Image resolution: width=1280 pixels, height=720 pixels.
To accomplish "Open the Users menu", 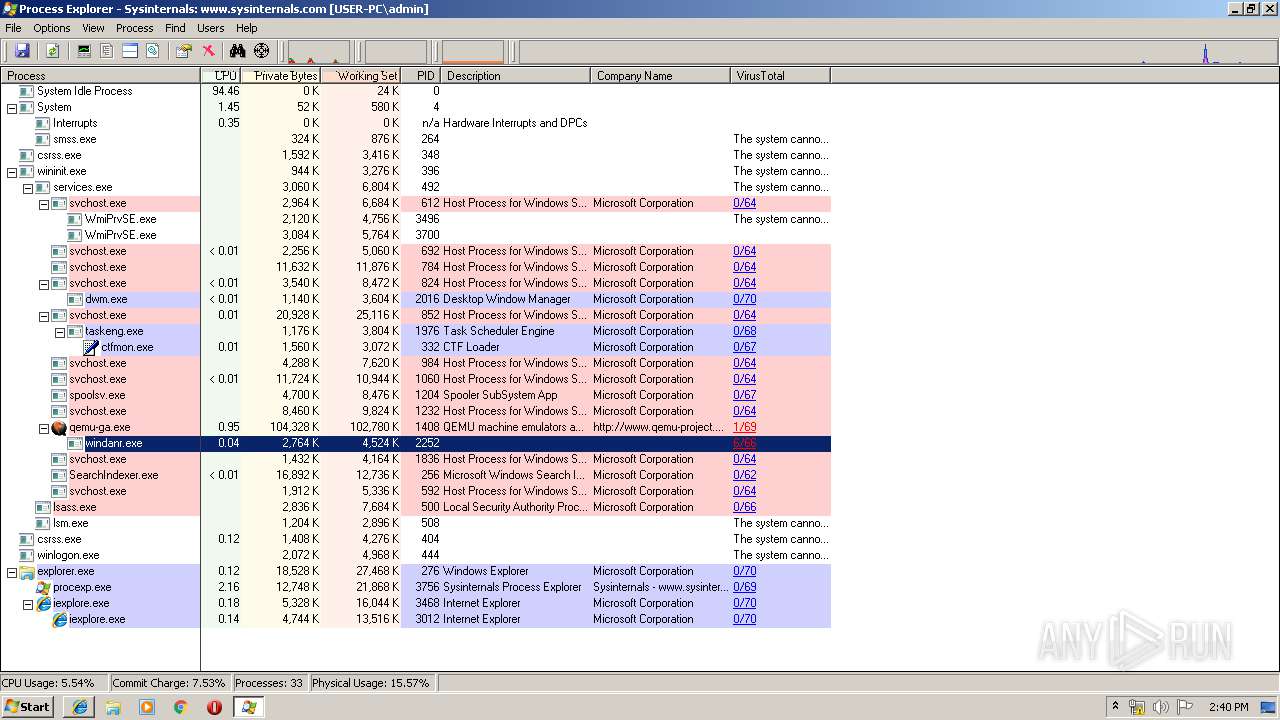I will point(211,28).
